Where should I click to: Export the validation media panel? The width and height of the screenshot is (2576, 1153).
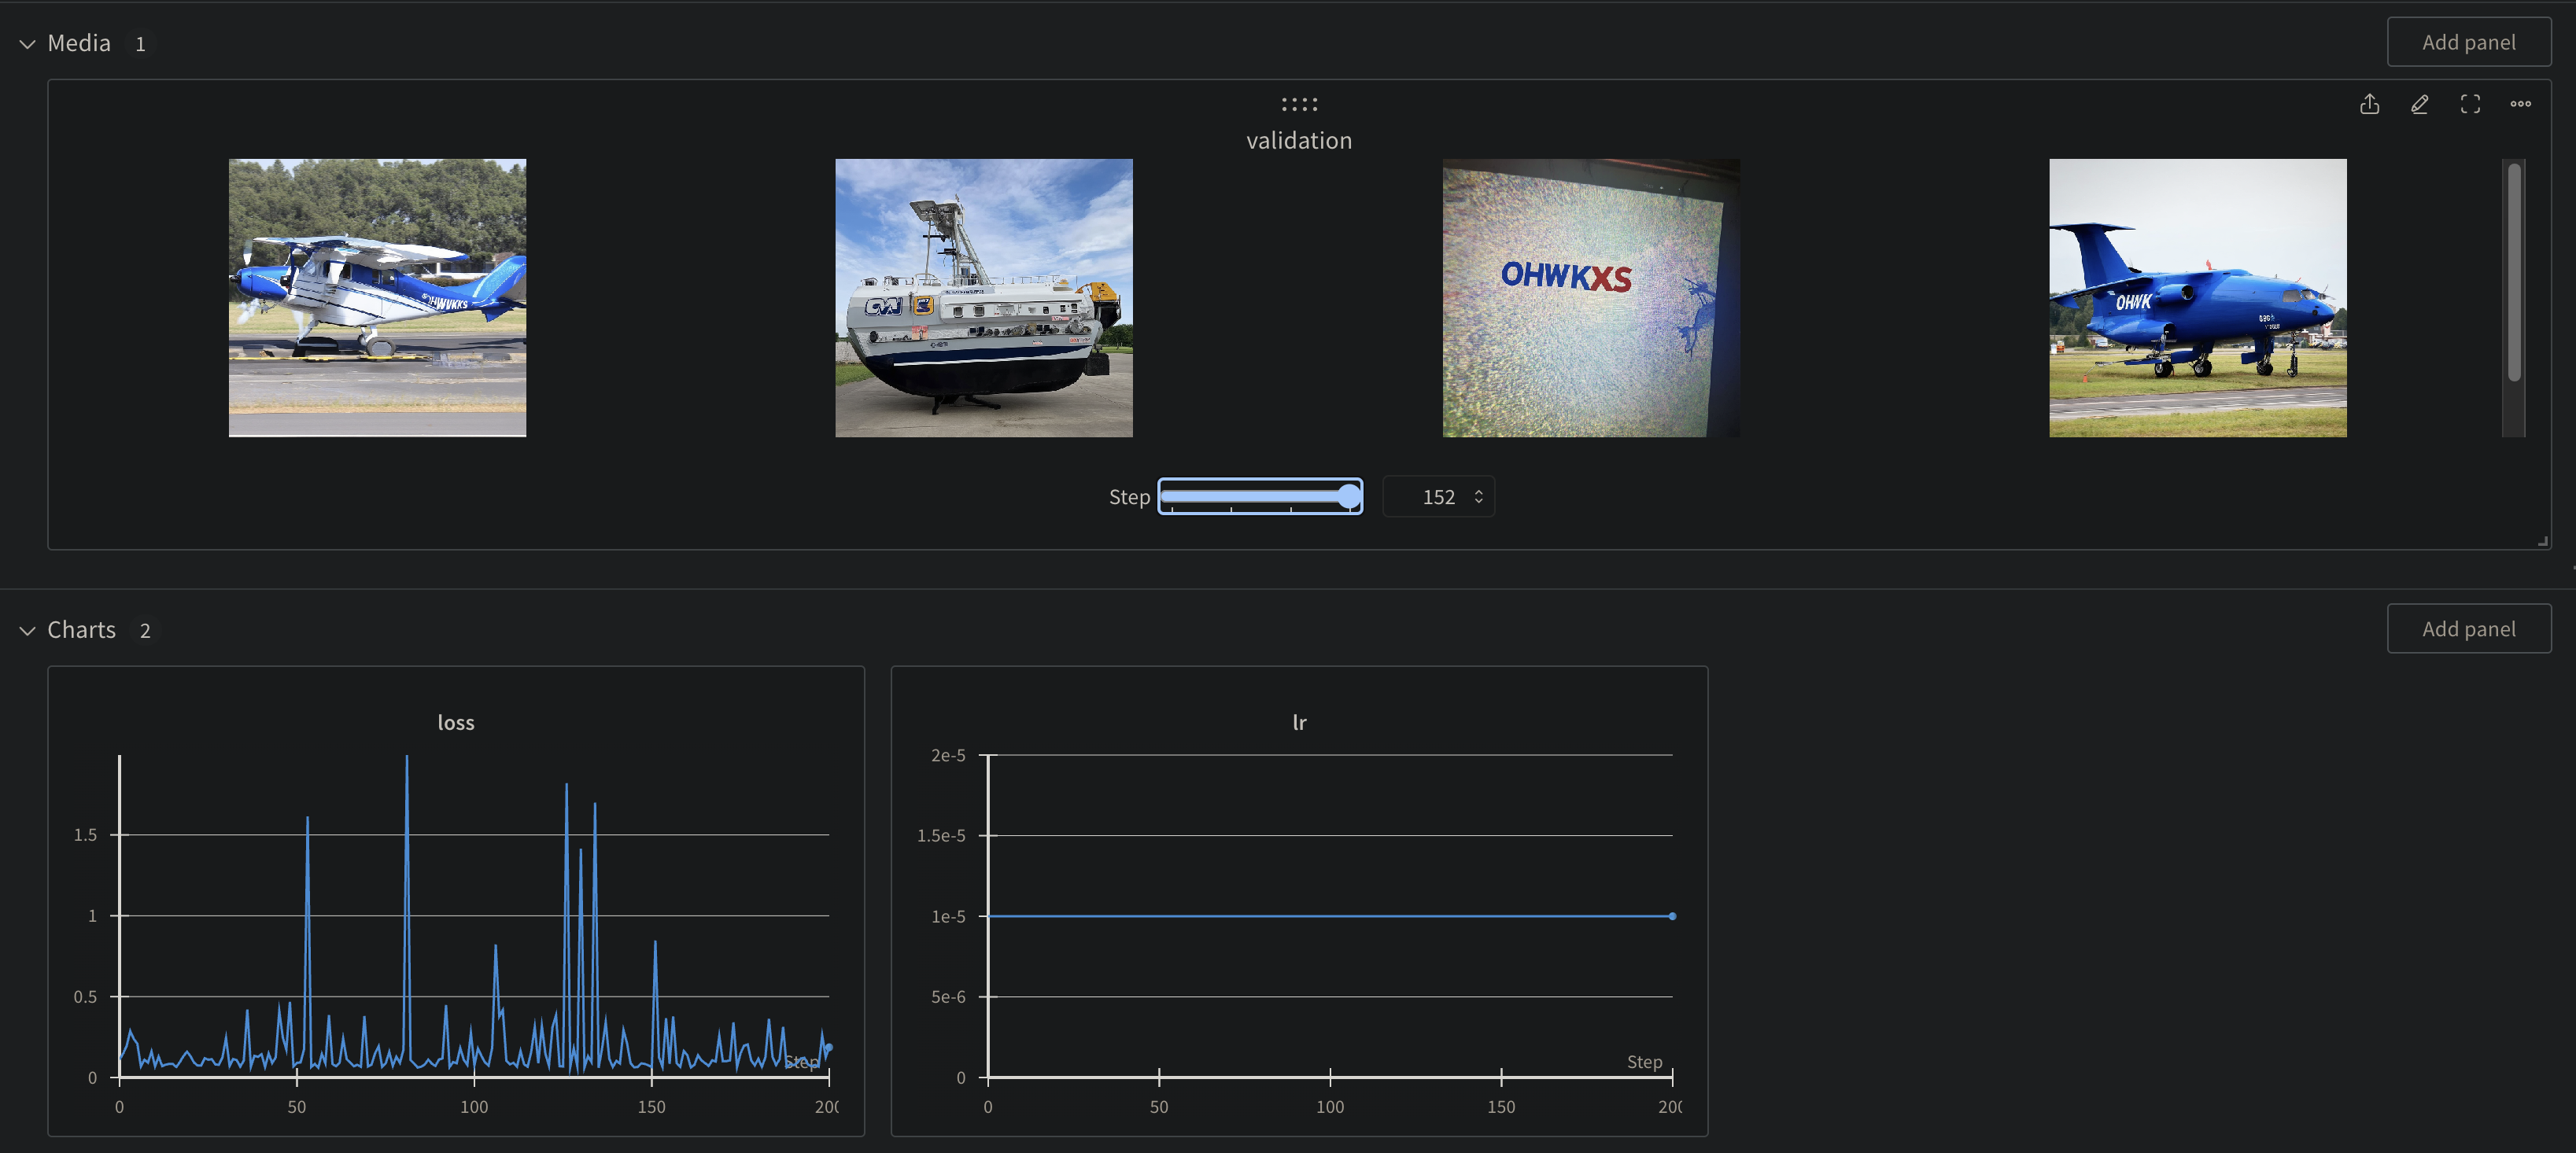2369,104
